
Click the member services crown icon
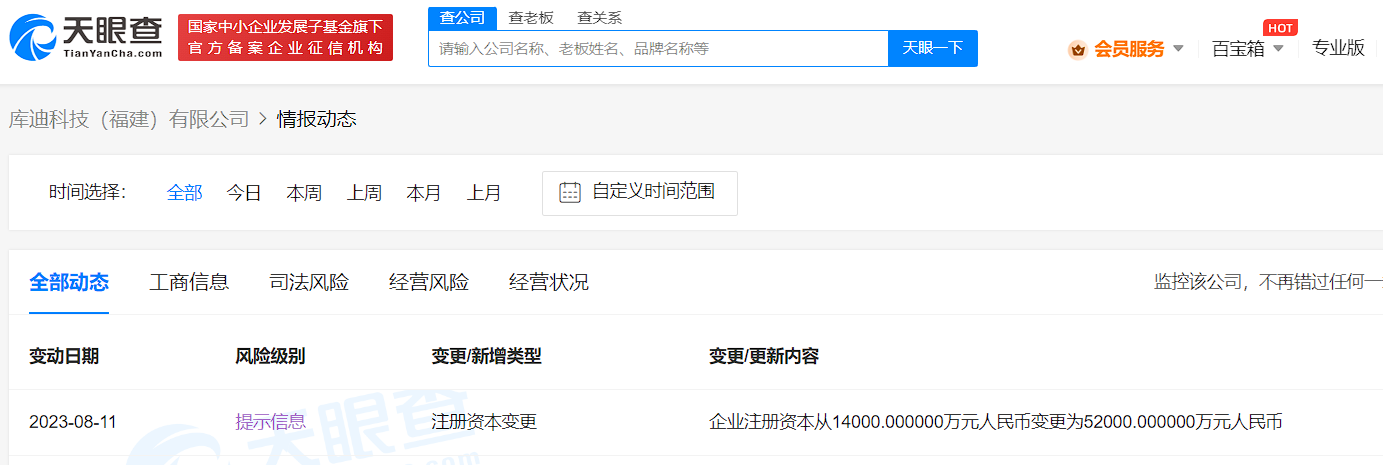[x=1078, y=49]
